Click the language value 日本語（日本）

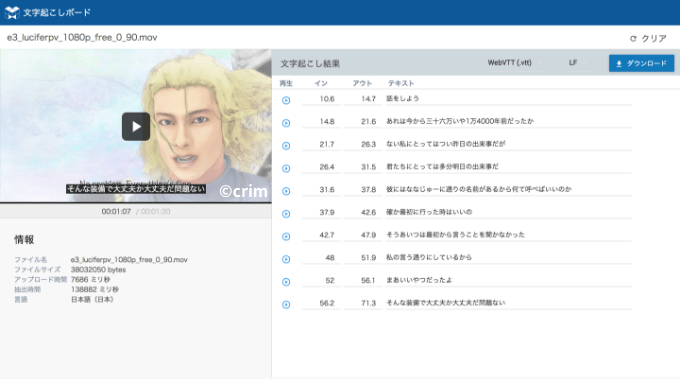[92, 300]
